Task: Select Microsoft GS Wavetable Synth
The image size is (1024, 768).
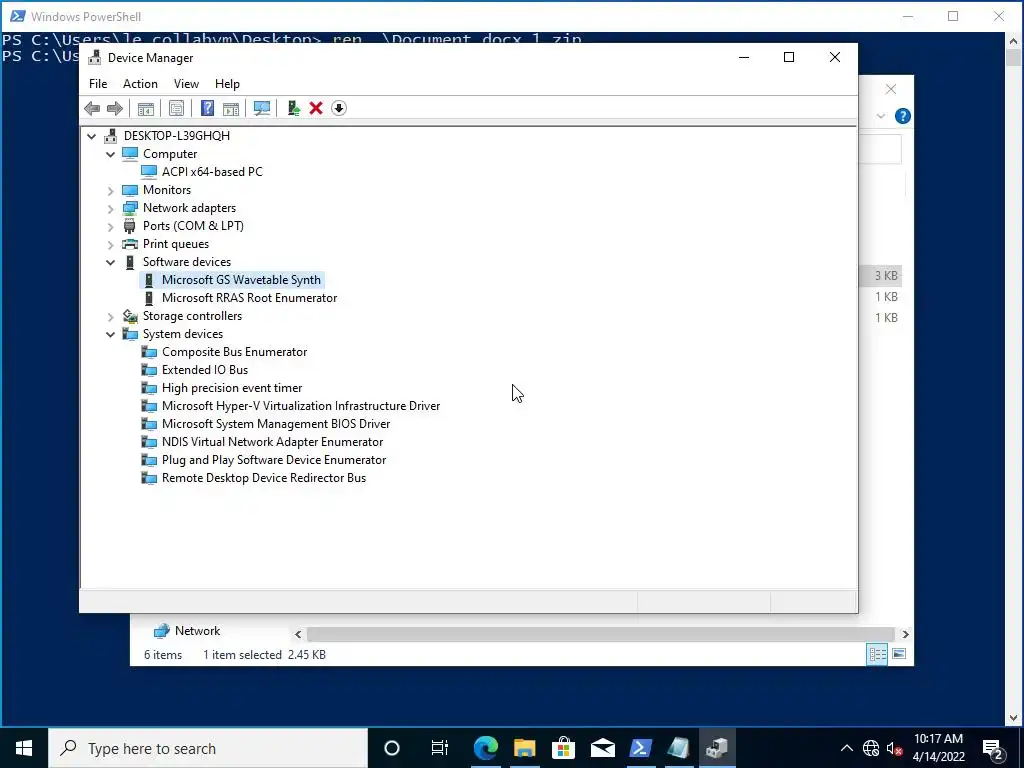Action: click(x=241, y=280)
